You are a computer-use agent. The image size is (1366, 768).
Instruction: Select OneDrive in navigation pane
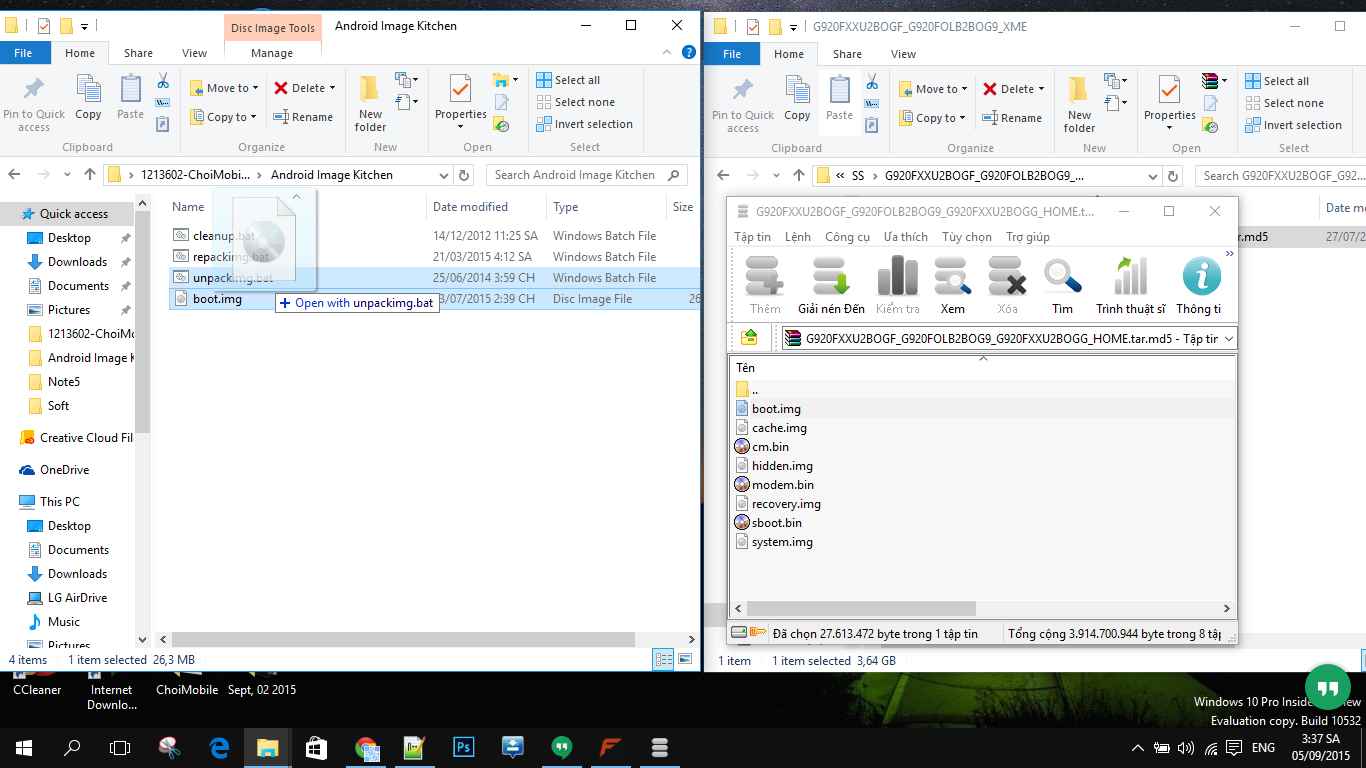[64, 470]
